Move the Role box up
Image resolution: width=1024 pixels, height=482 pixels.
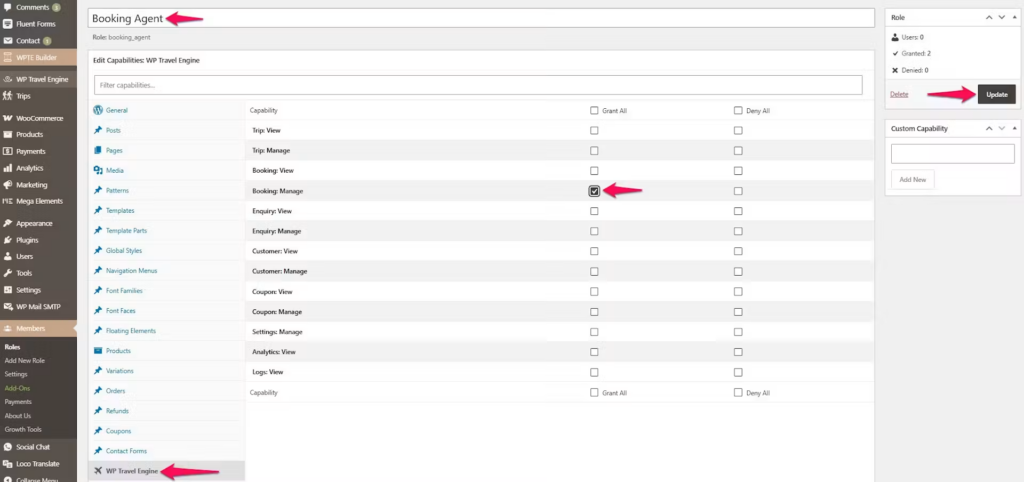click(x=989, y=18)
